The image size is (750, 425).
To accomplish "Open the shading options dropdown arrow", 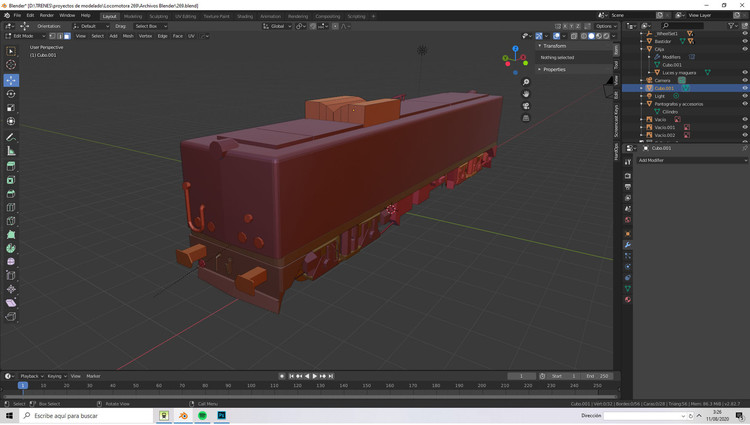I will pos(613,36).
